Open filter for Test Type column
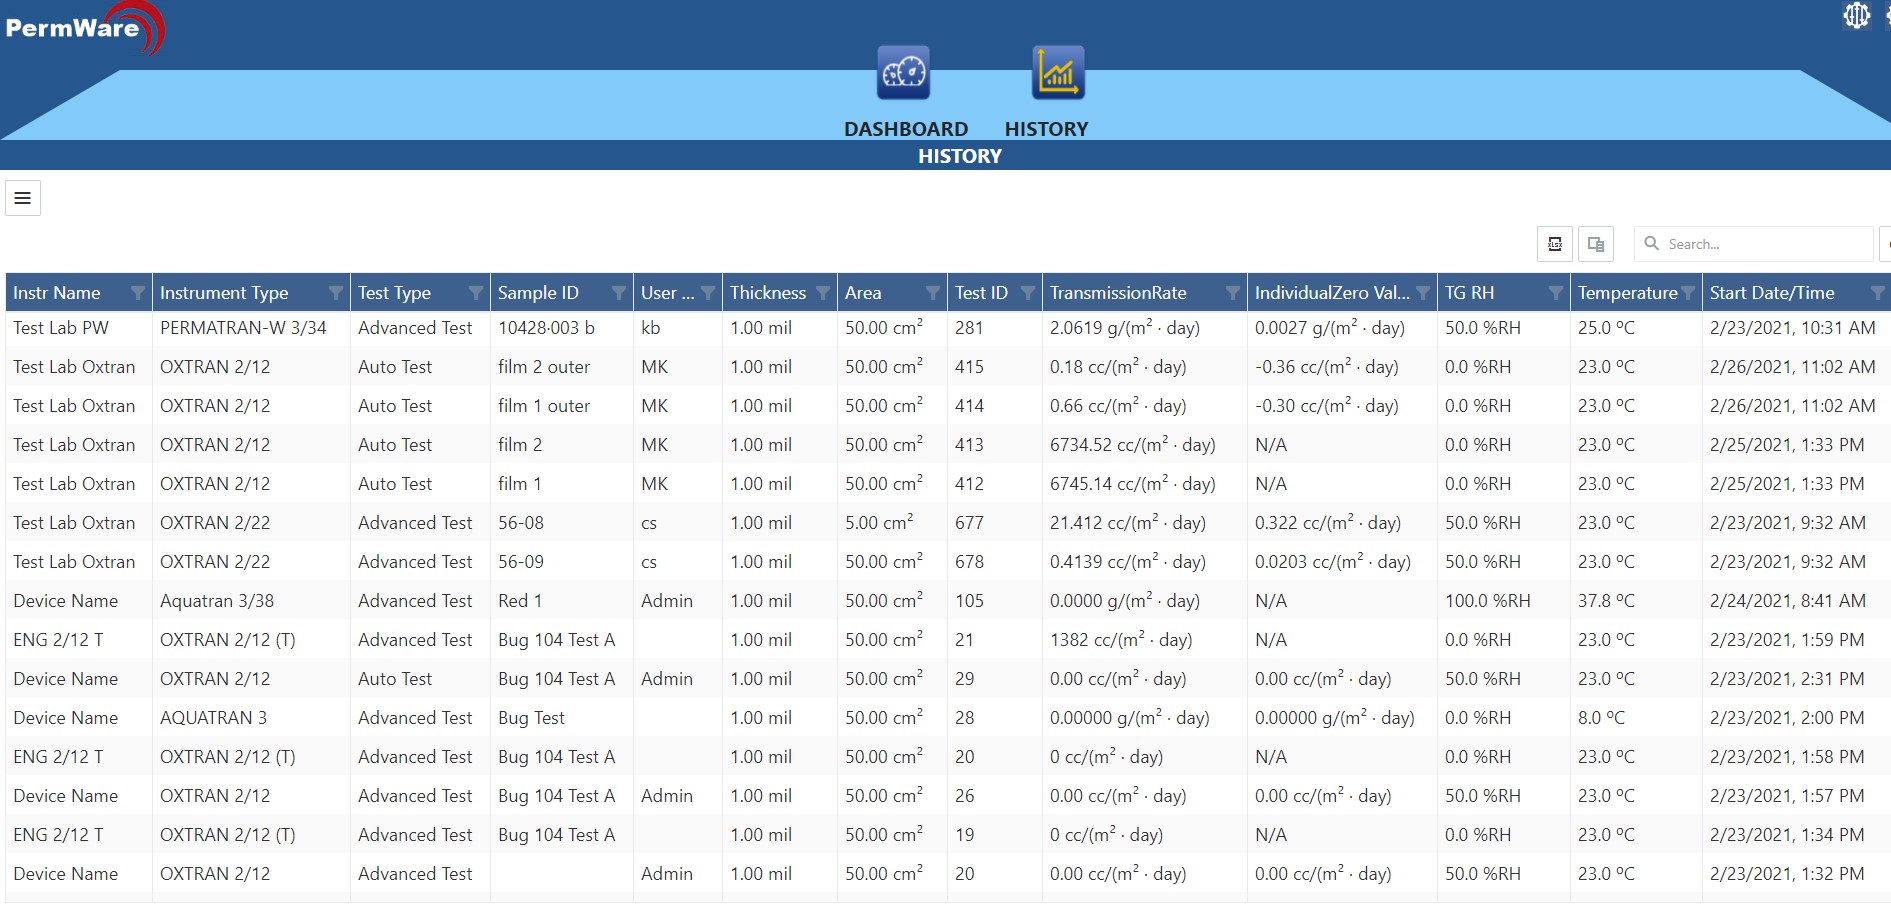 pyautogui.click(x=476, y=293)
